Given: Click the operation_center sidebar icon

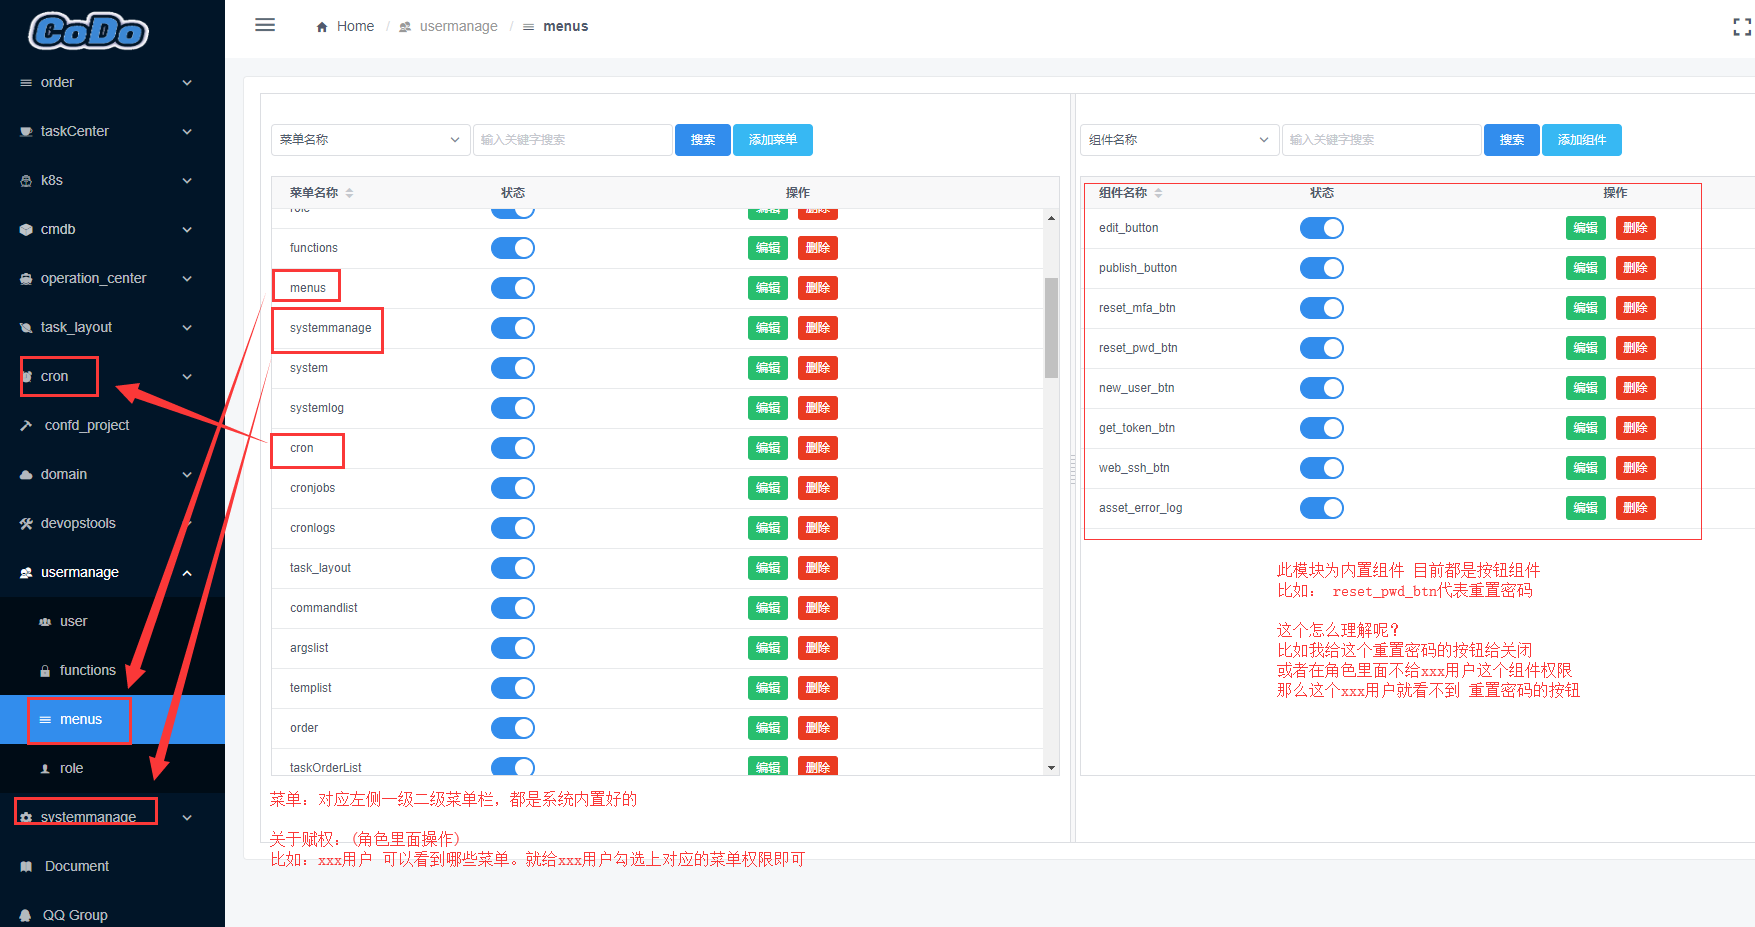Looking at the screenshot, I should click(x=26, y=279).
